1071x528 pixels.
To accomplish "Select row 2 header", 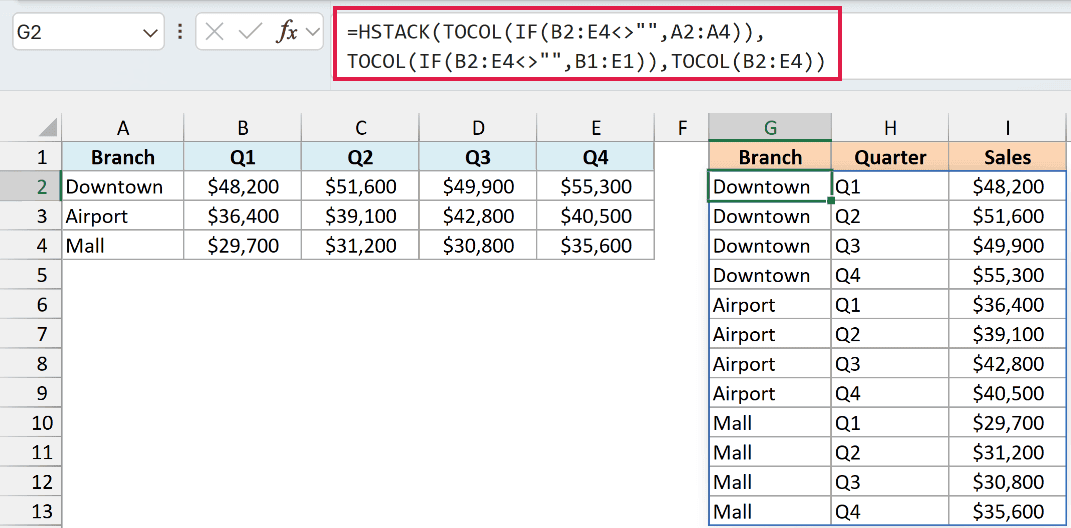I will pos(31,186).
